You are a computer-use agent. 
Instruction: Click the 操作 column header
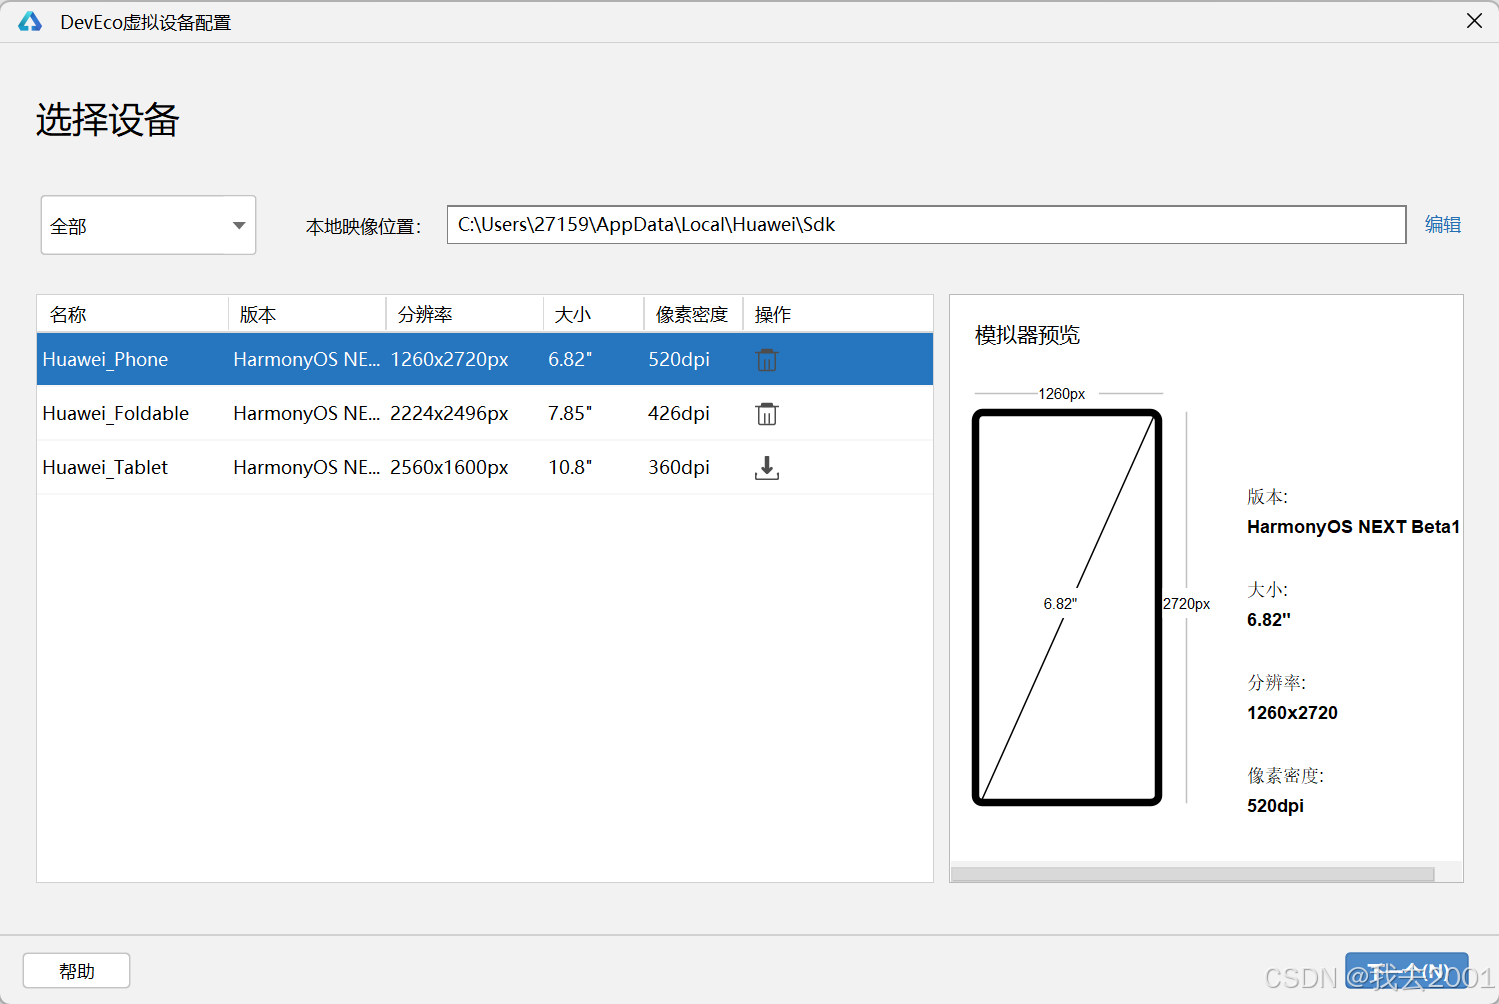click(838, 314)
